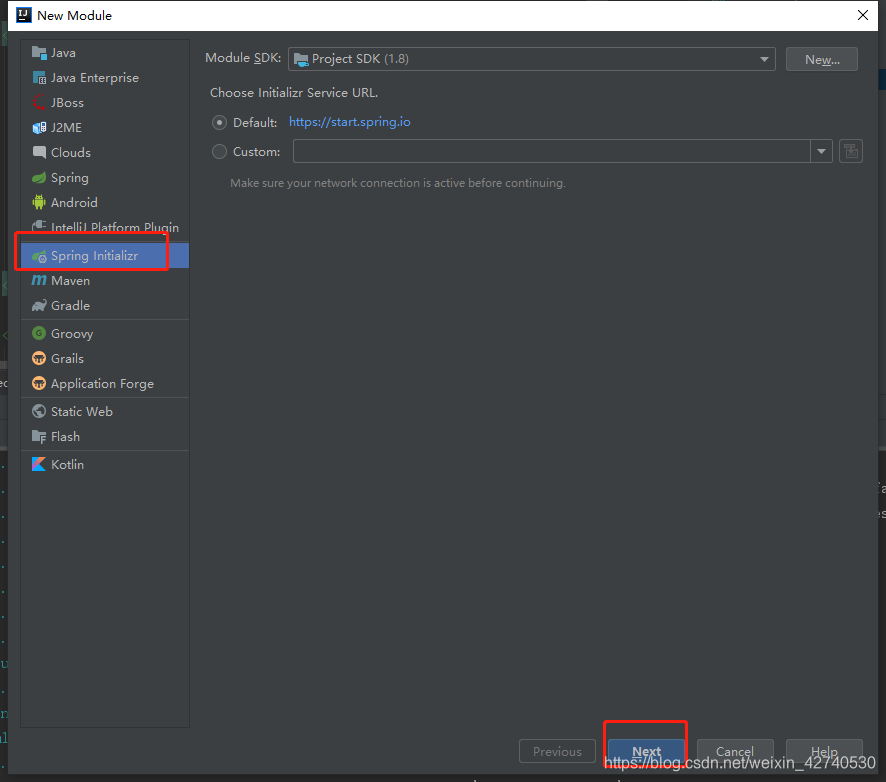The width and height of the screenshot is (886, 782).
Task: Open the Module SDK dropdown
Action: (x=532, y=59)
